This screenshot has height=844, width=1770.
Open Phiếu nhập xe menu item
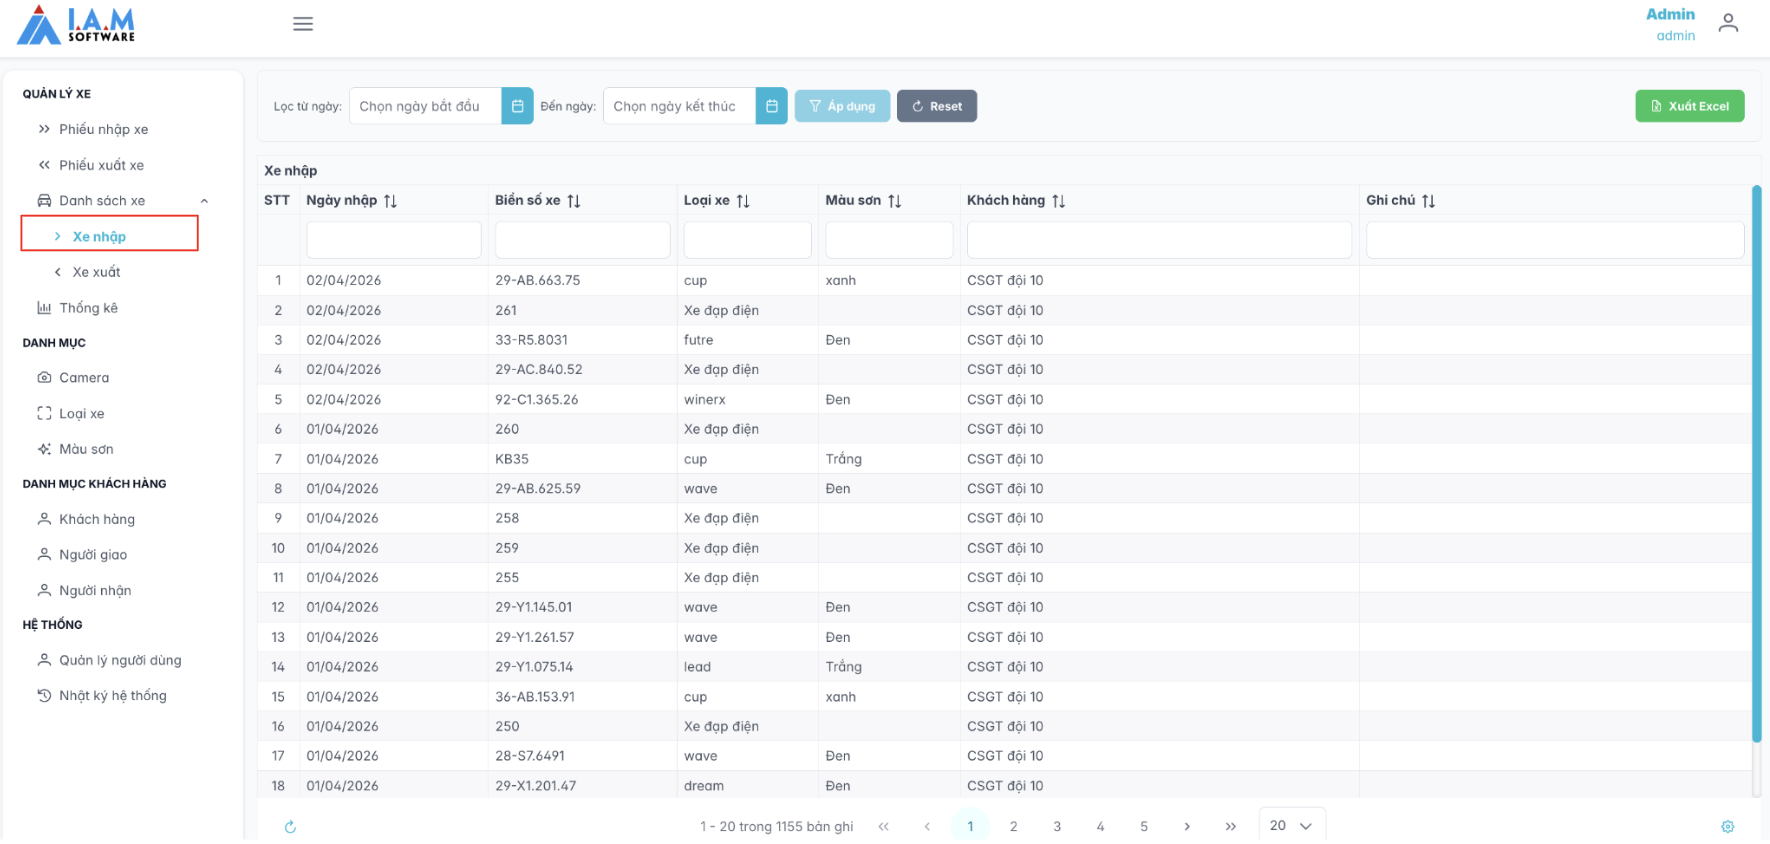pyautogui.click(x=103, y=129)
